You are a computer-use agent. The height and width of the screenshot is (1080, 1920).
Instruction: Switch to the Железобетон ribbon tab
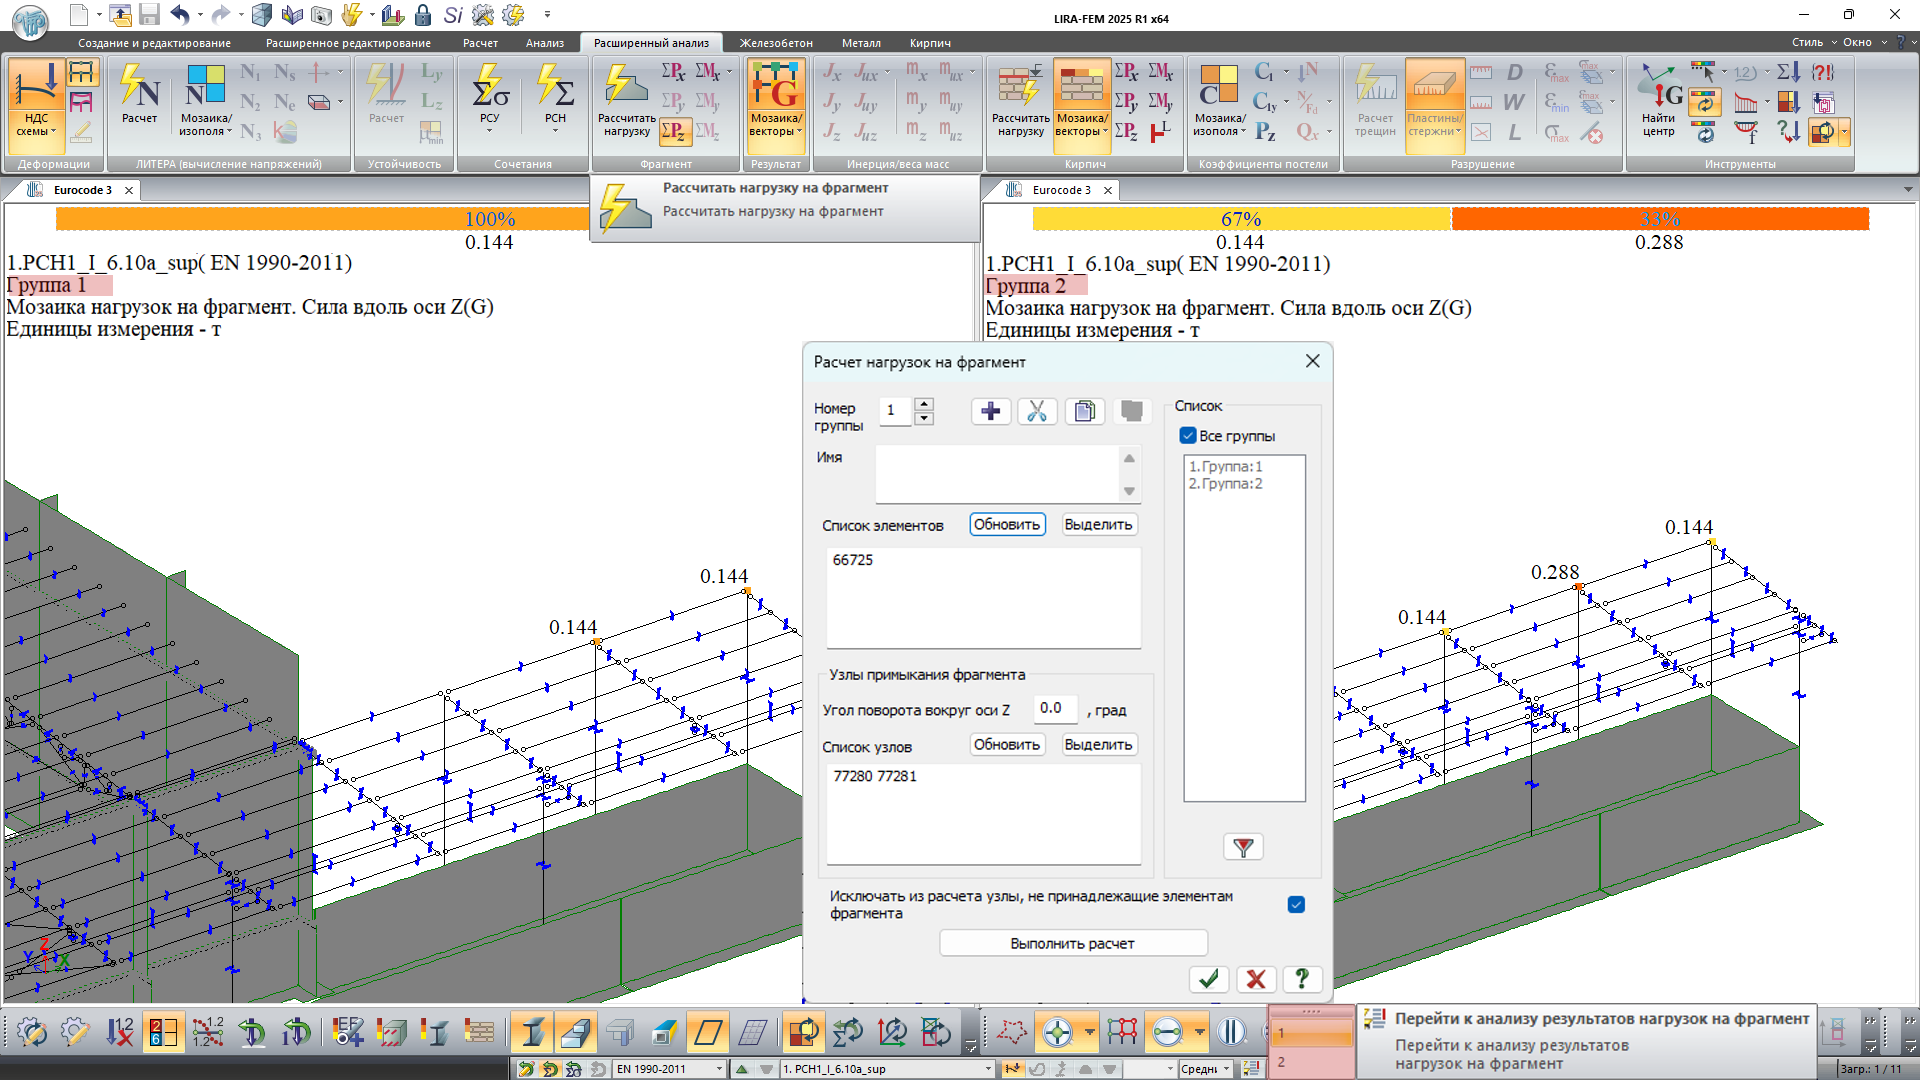click(x=776, y=43)
